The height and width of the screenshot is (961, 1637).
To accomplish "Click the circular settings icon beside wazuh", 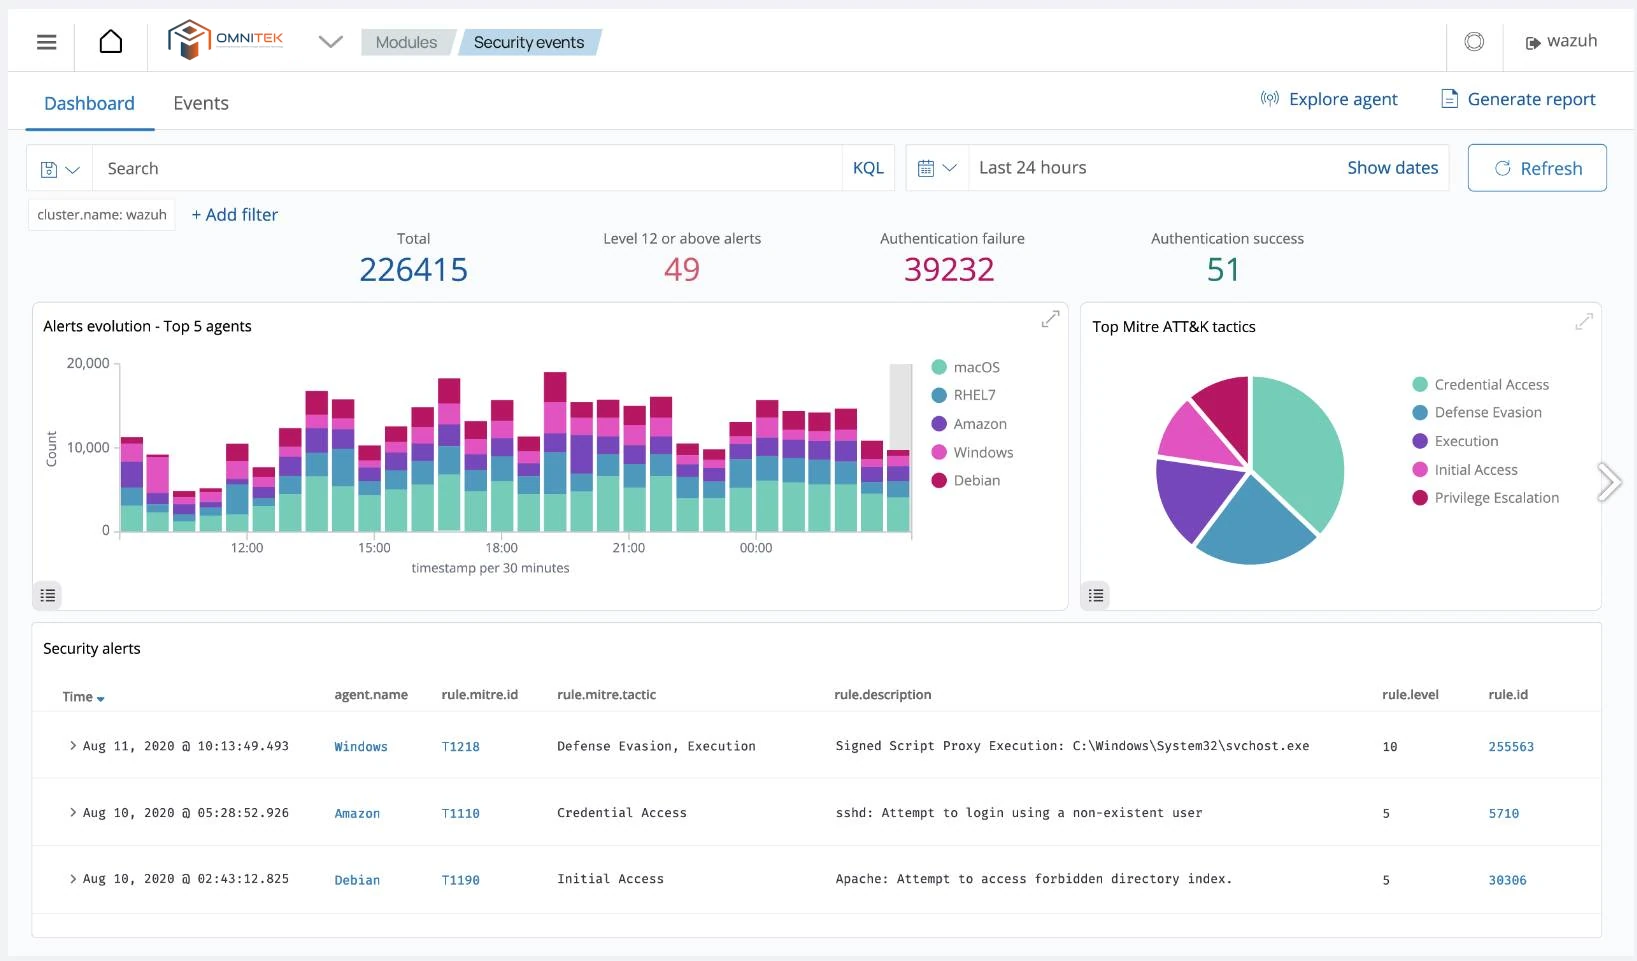I will (x=1474, y=42).
